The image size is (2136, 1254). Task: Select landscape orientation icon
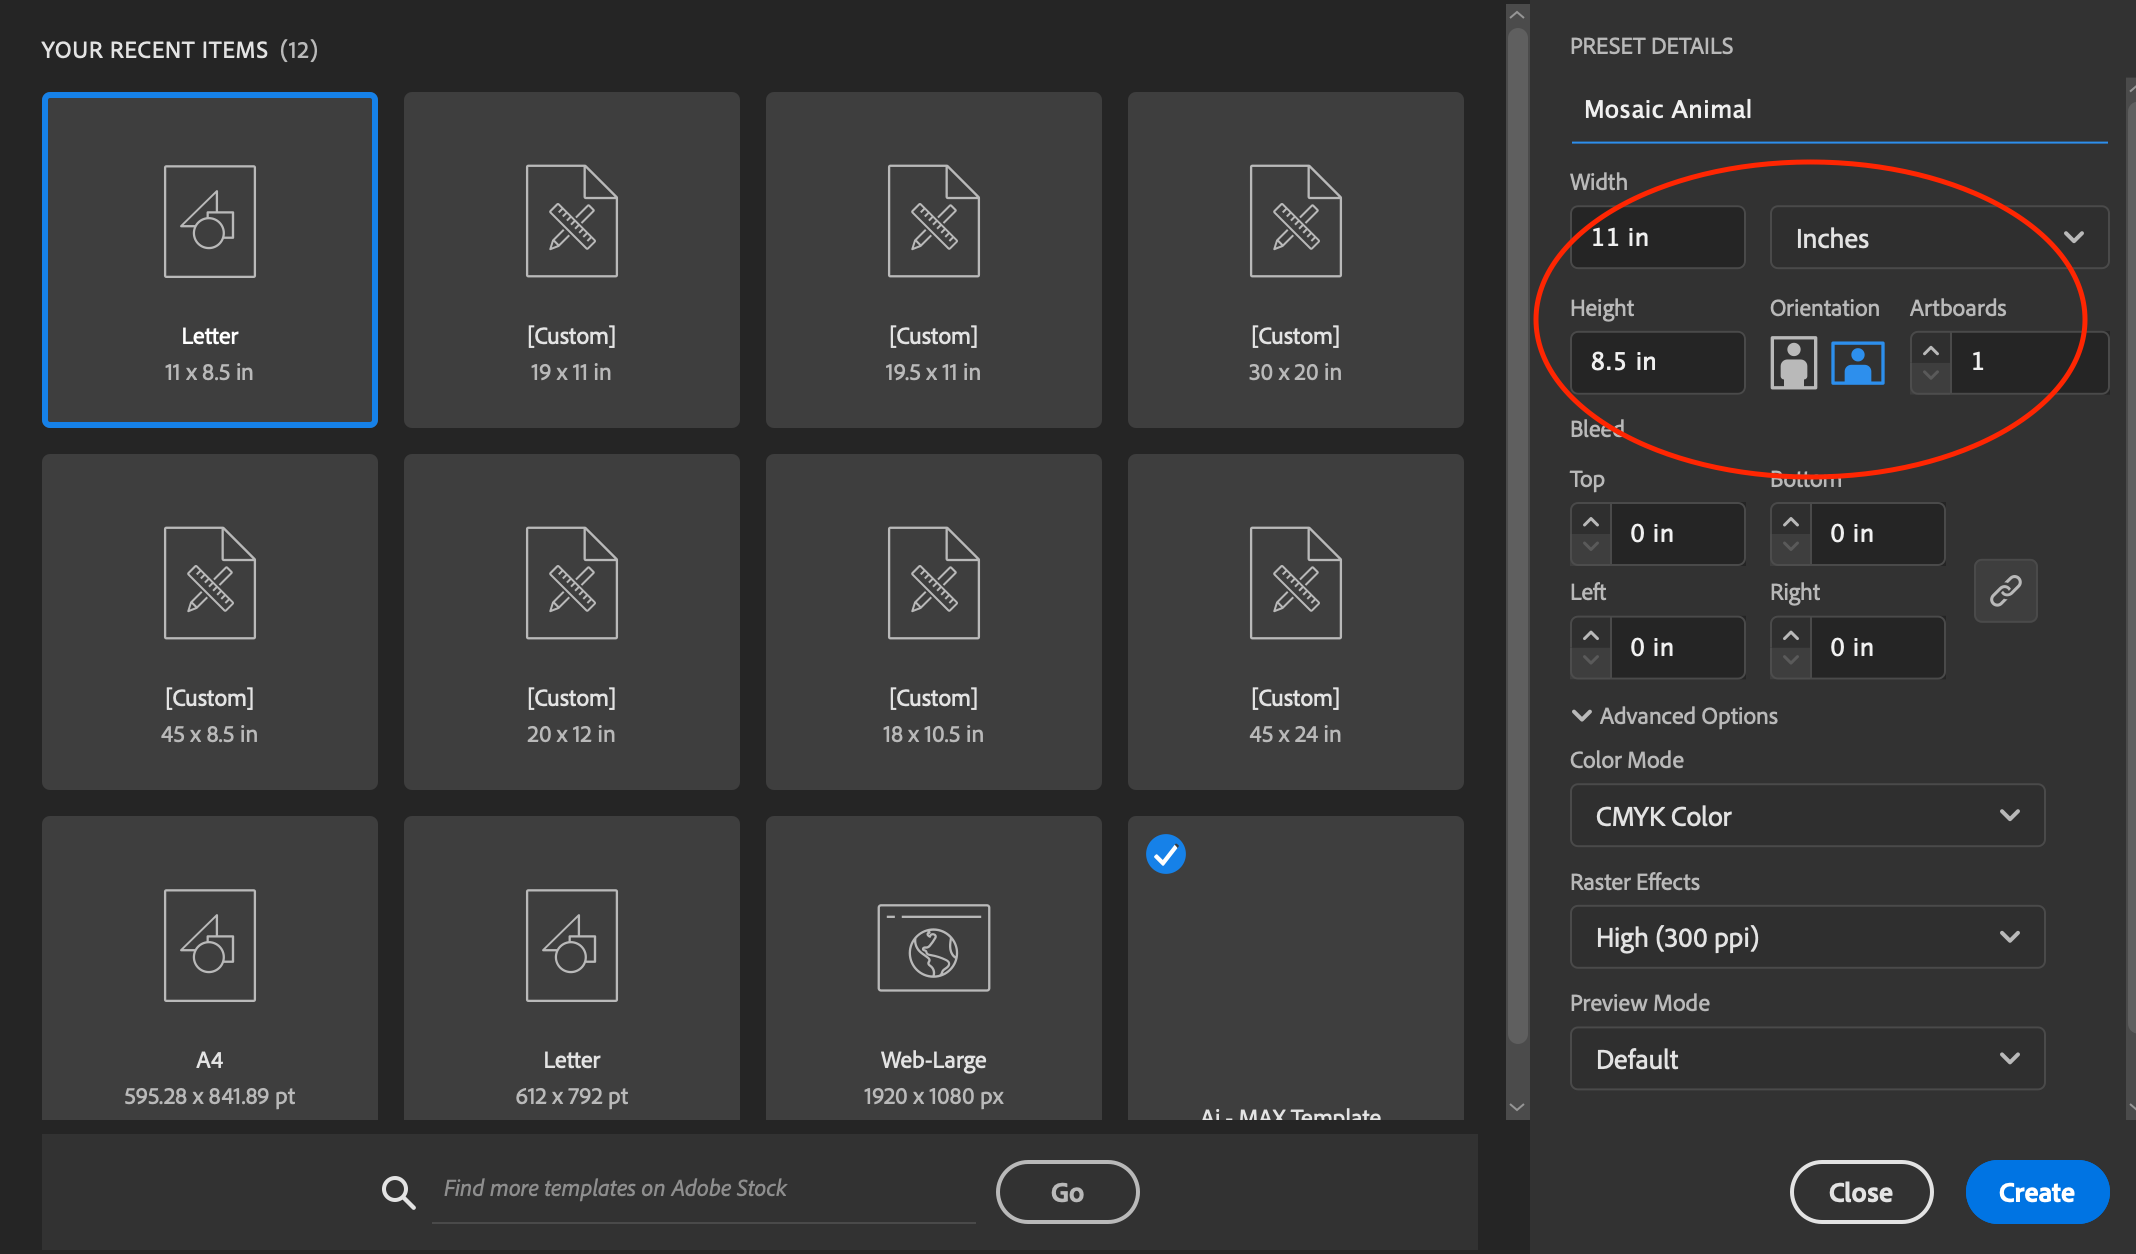[1857, 362]
